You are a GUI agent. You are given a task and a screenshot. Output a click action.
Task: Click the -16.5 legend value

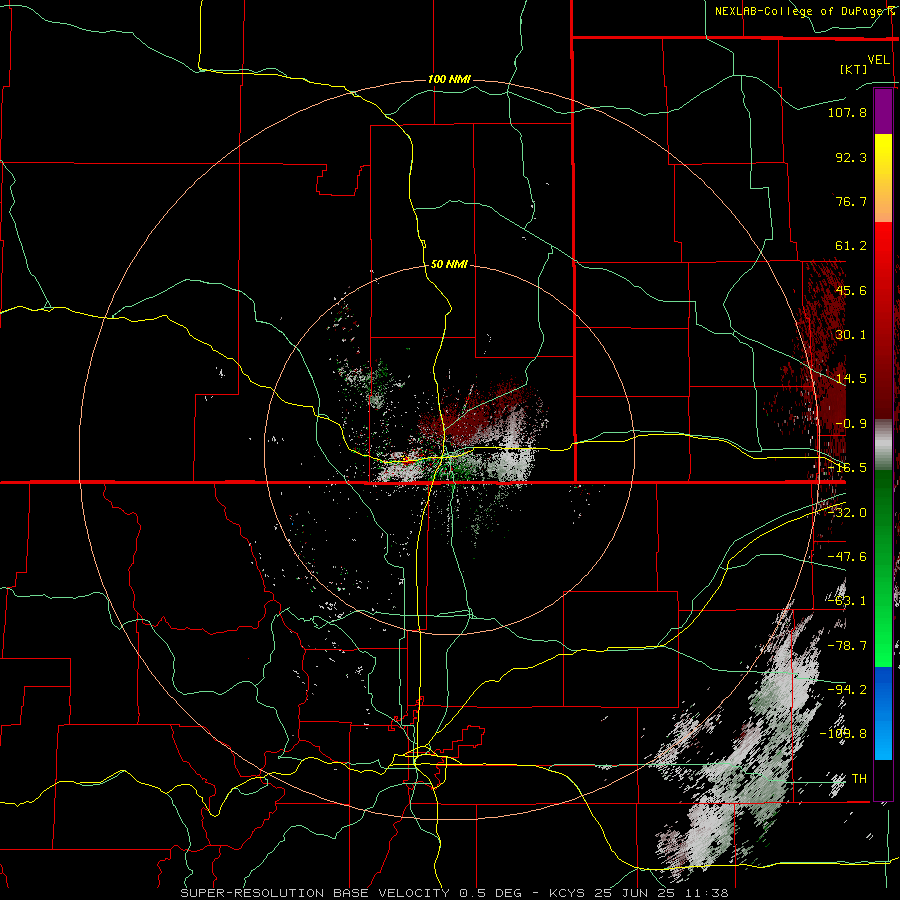[847, 468]
